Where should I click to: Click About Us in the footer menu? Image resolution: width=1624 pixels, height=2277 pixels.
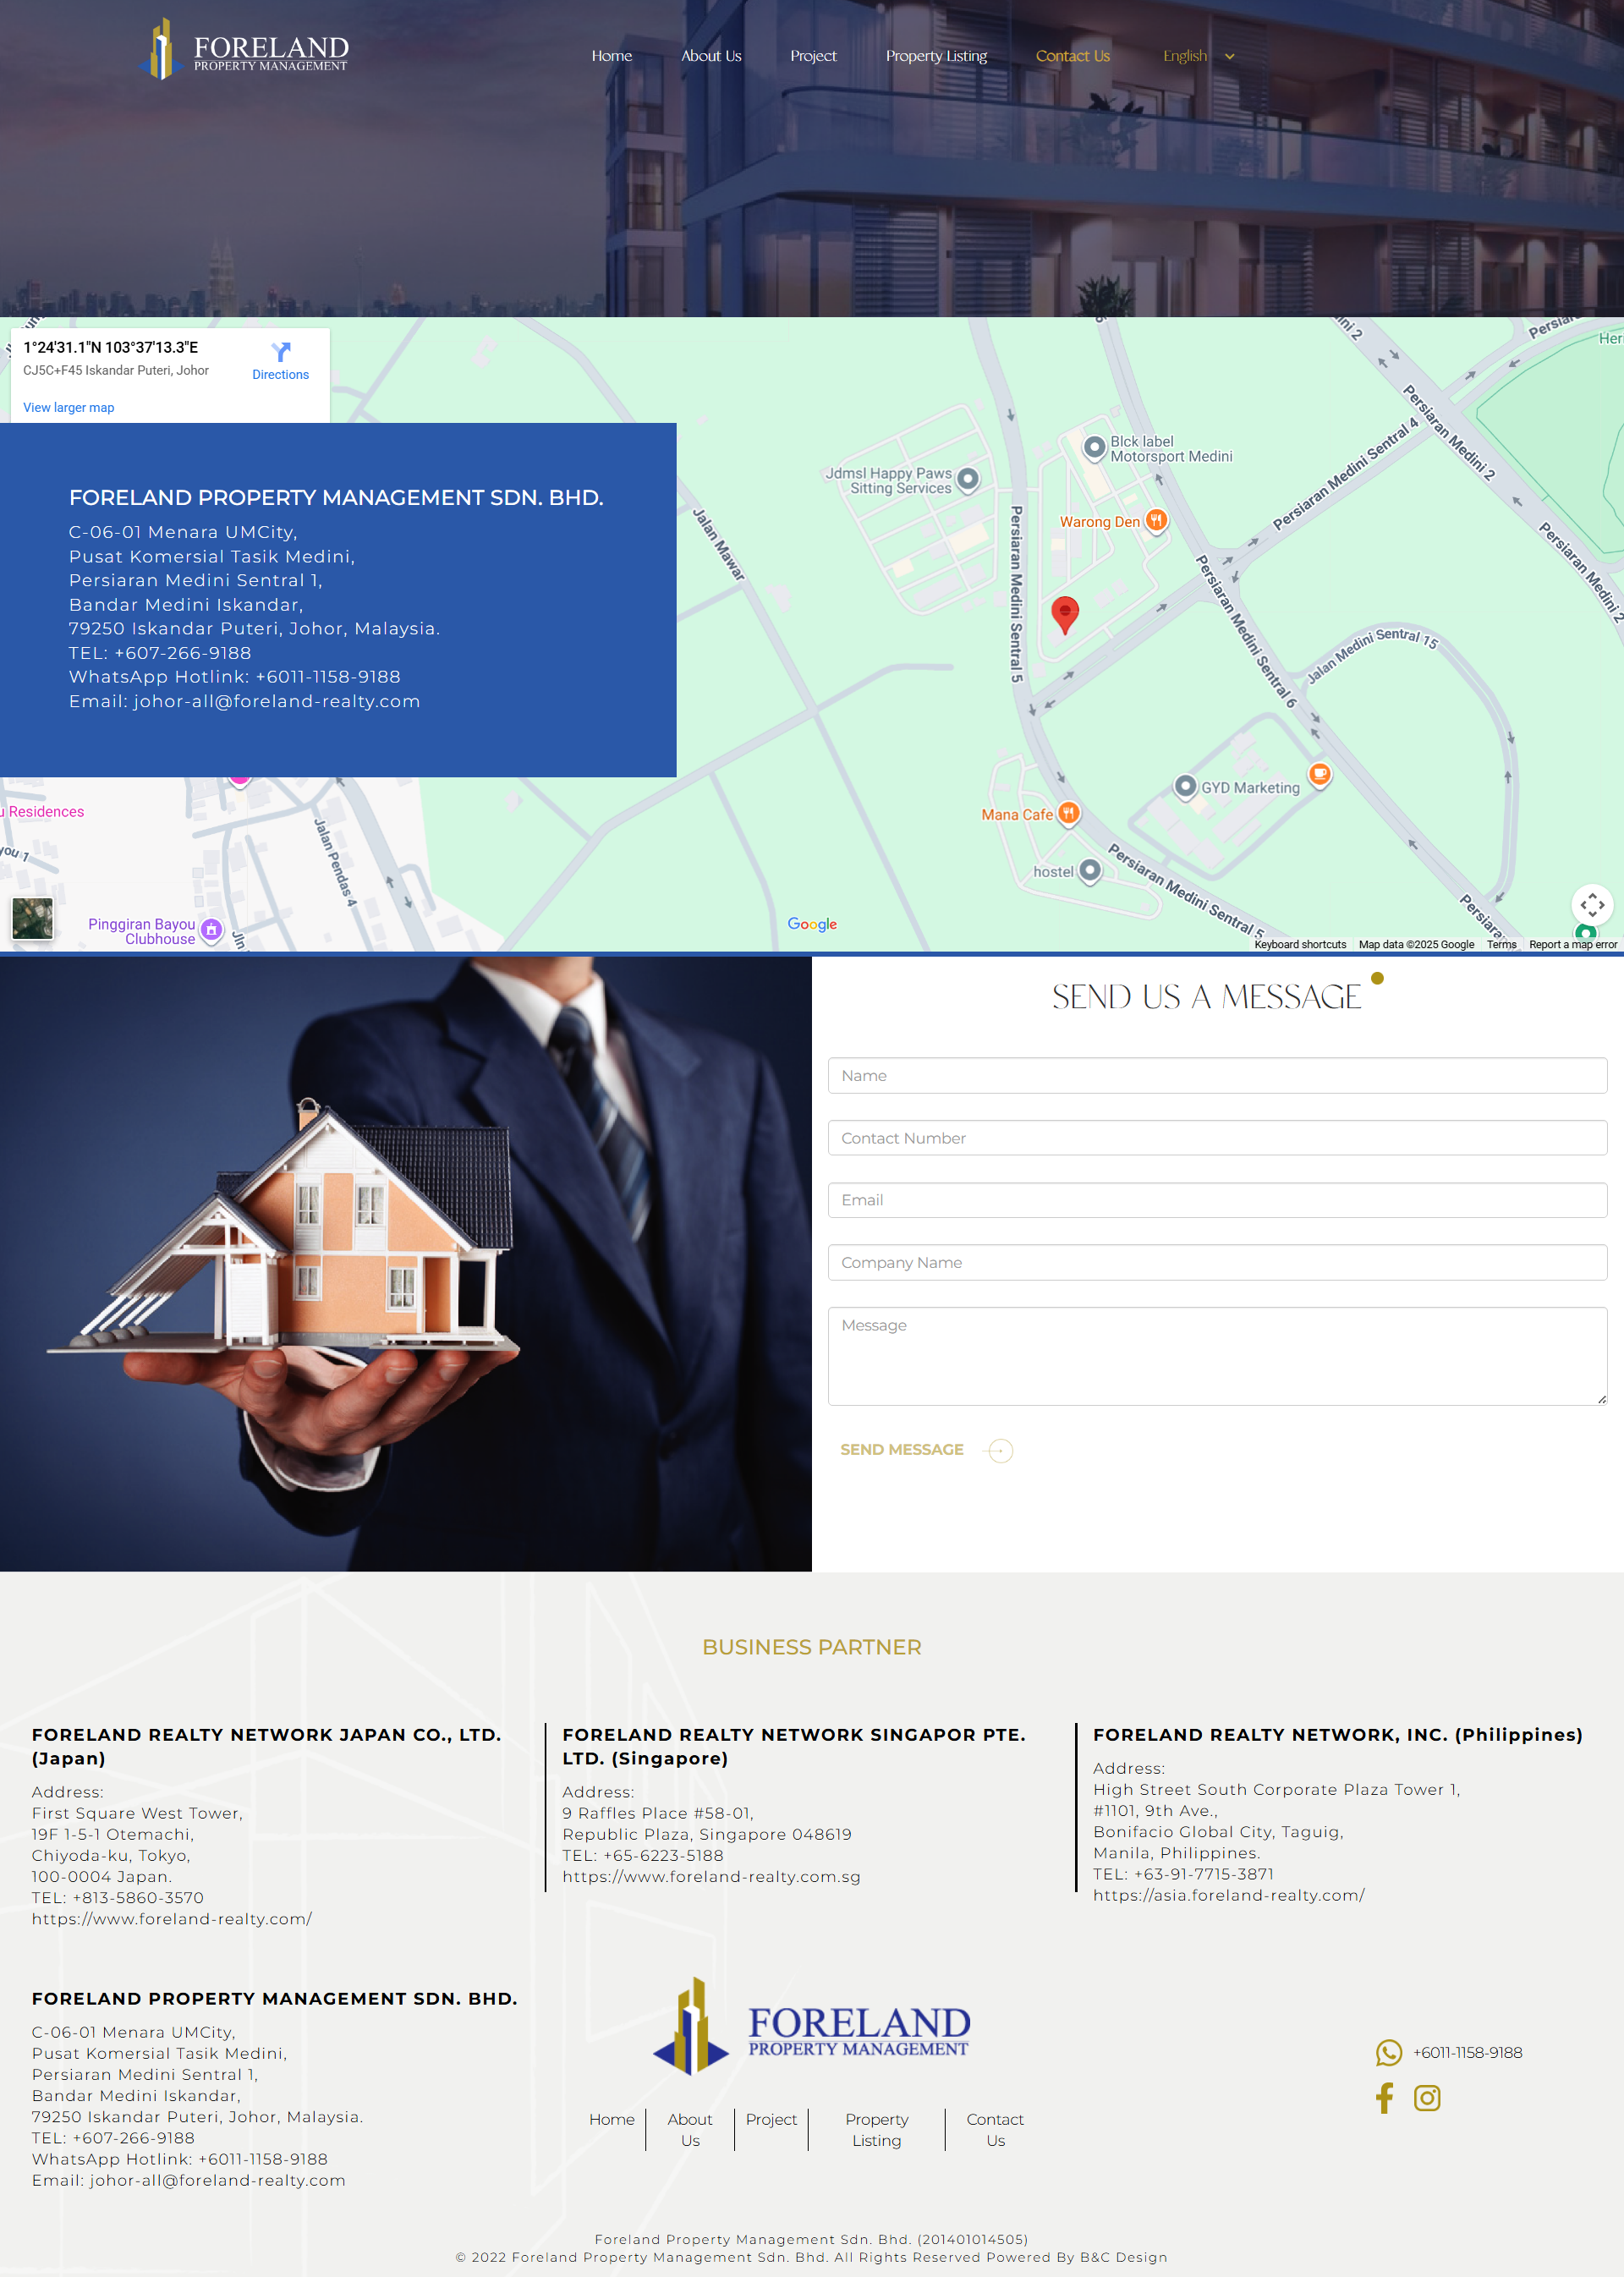[x=690, y=2130]
